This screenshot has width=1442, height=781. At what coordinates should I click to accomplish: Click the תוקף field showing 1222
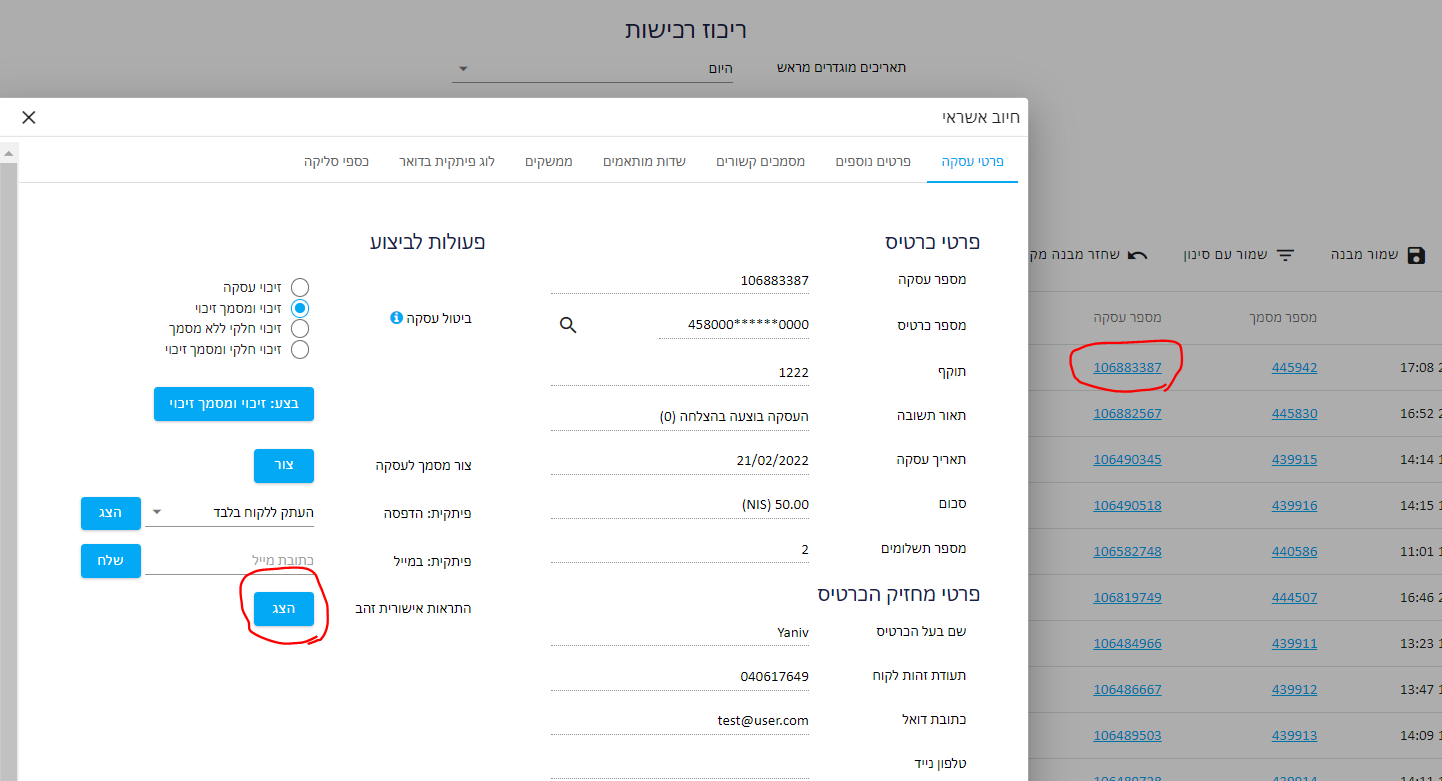click(680, 373)
